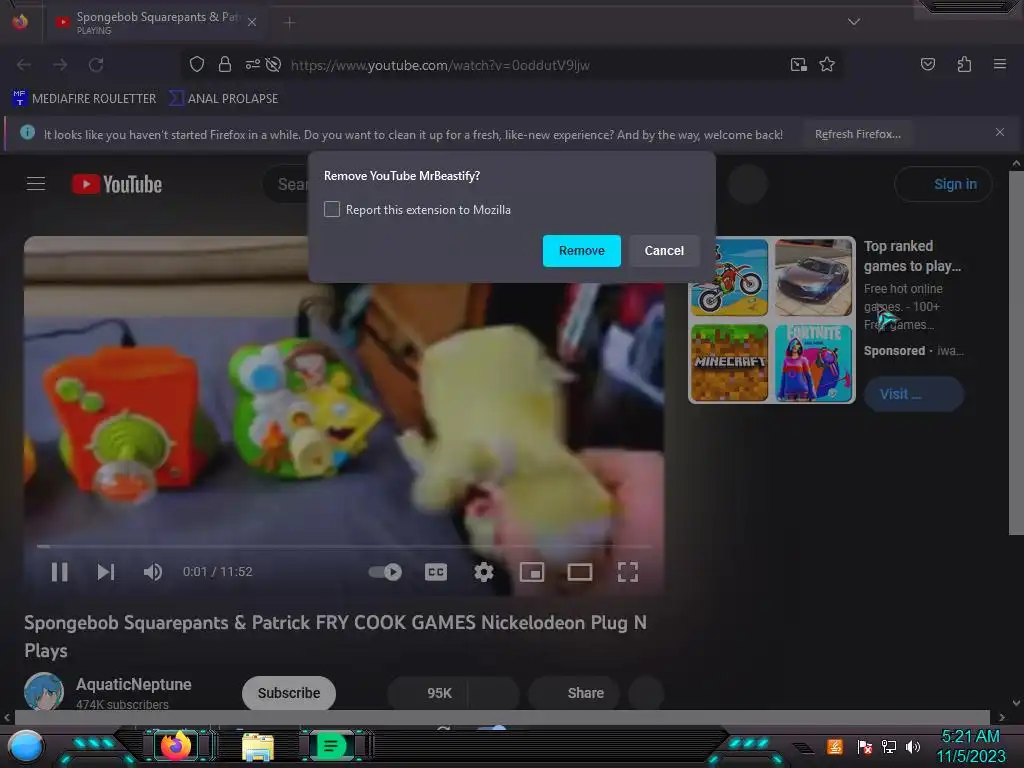Click the YouTube URL address field
The image size is (1024, 768).
(440, 65)
